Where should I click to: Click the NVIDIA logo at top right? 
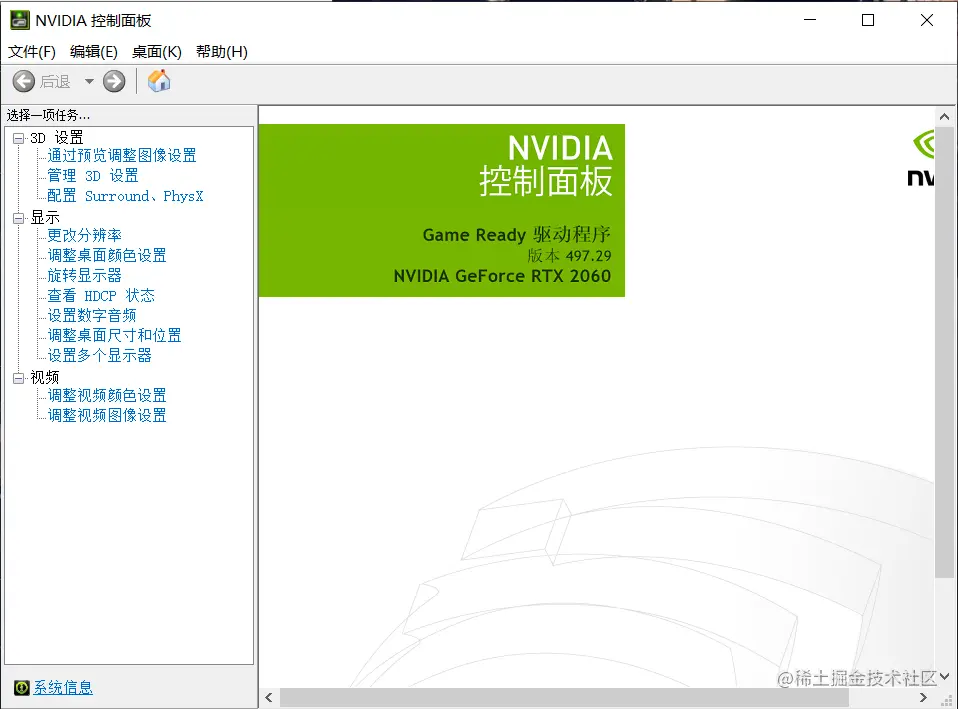pyautogui.click(x=921, y=157)
